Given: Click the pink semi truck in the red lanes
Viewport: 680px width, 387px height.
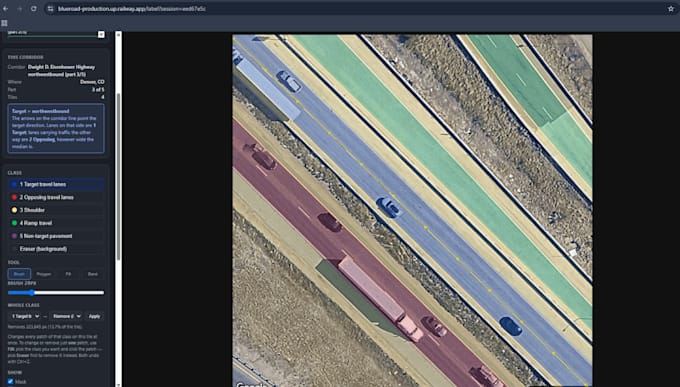Looking at the screenshot, I should [x=379, y=298].
